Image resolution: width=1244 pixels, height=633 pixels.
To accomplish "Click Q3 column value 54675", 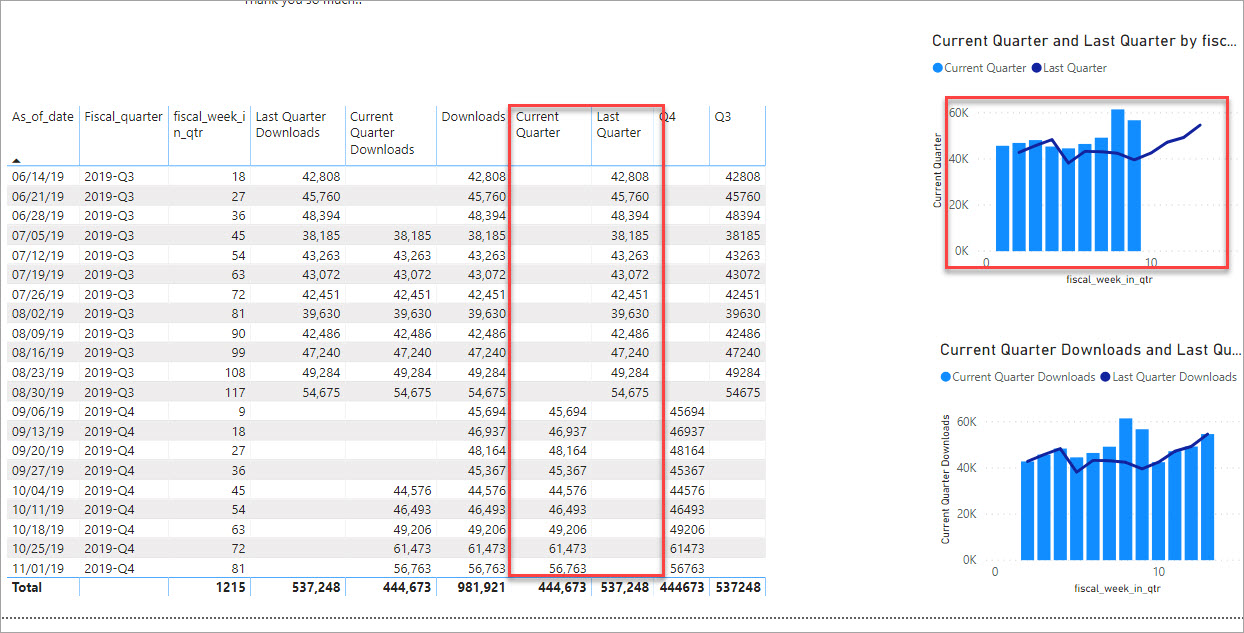I will pyautogui.click(x=741, y=392).
